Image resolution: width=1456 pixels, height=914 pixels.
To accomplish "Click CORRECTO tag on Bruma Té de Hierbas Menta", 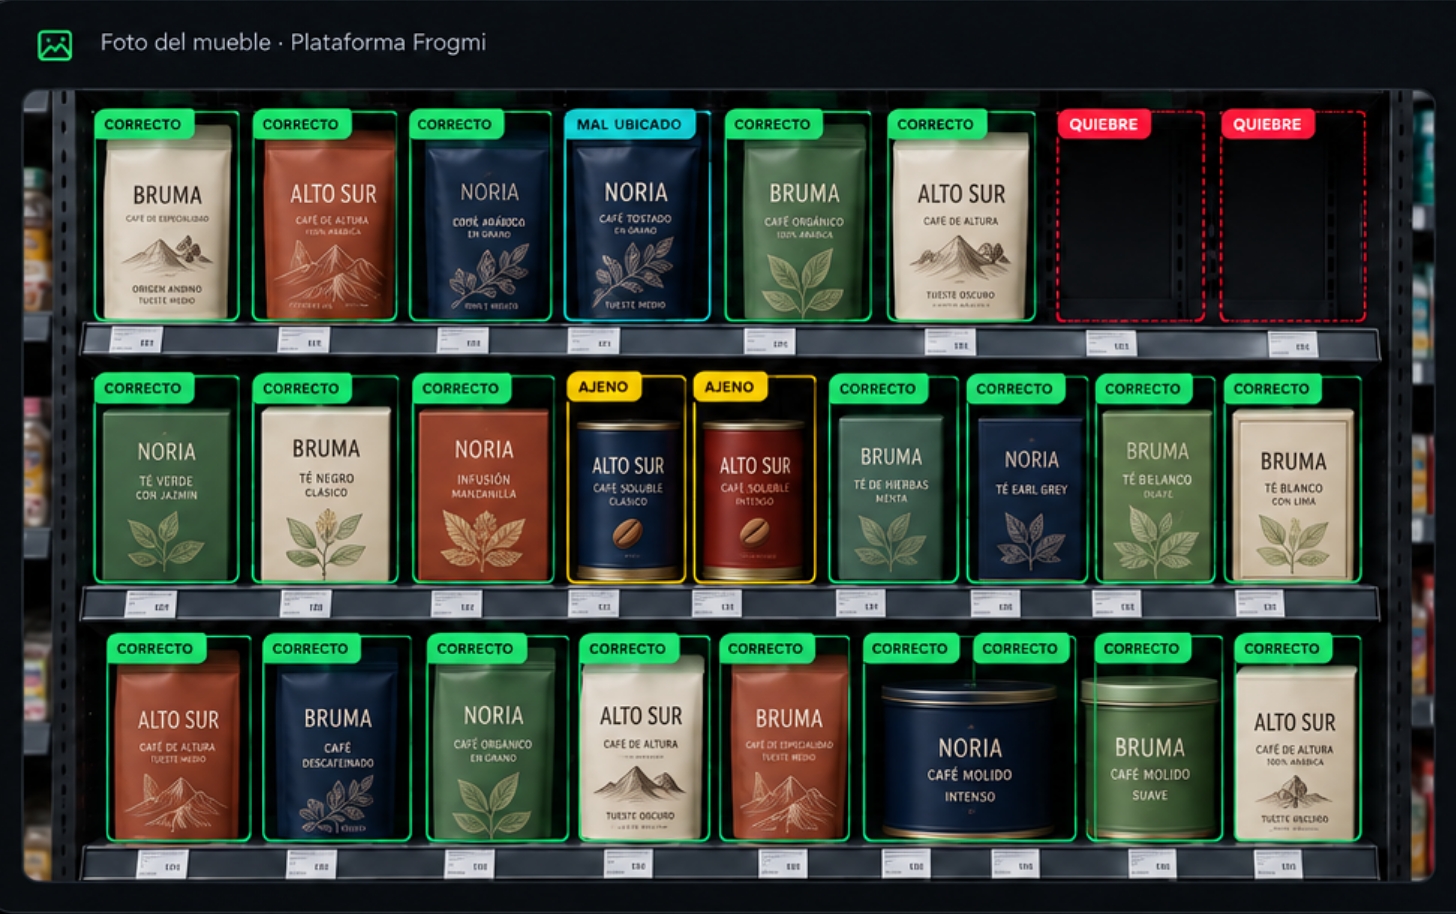I will click(x=877, y=388).
